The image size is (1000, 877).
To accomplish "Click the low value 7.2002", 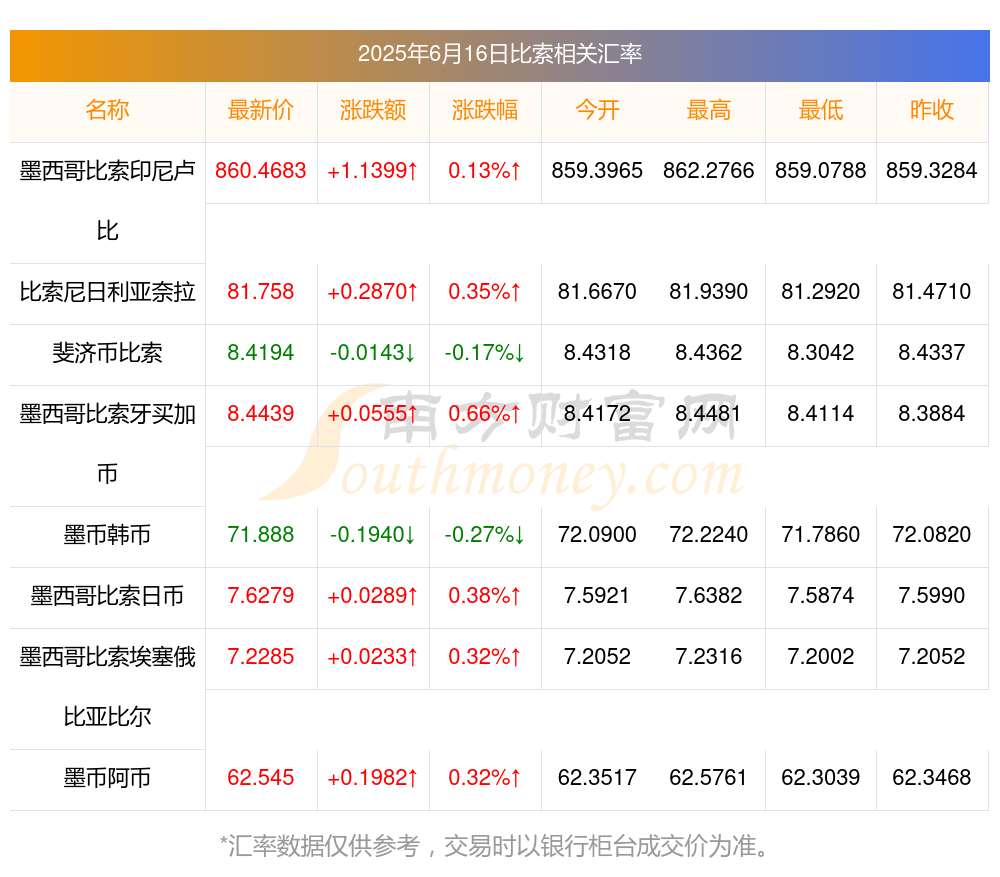I will click(x=821, y=656).
